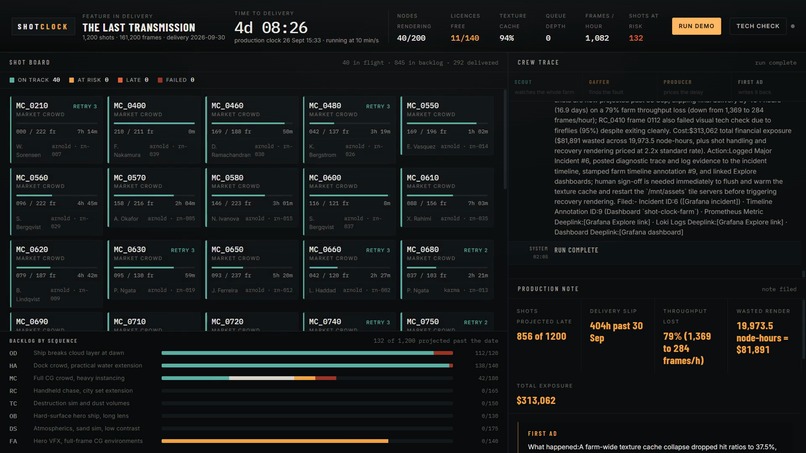Click the Retry 2 badge on MC_0750
The width and height of the screenshot is (806, 453).
[x=475, y=322]
